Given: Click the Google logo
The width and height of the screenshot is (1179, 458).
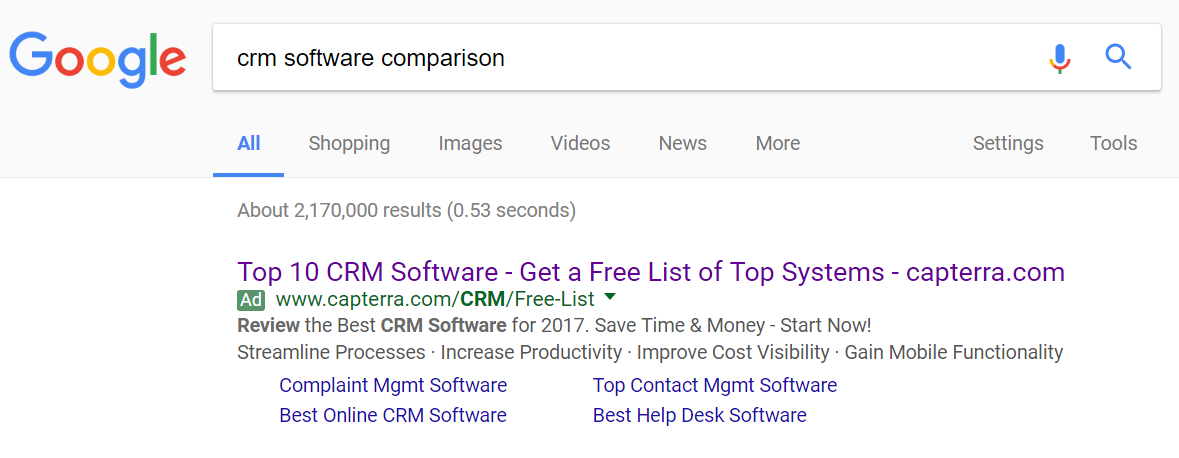Looking at the screenshot, I should click(x=98, y=59).
